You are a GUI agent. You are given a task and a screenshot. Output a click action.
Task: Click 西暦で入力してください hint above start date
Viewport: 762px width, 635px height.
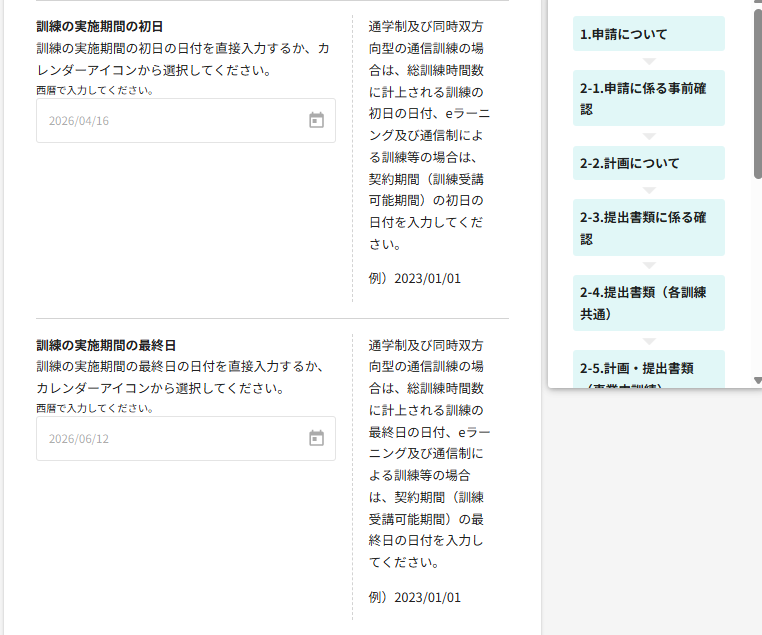tap(94, 90)
